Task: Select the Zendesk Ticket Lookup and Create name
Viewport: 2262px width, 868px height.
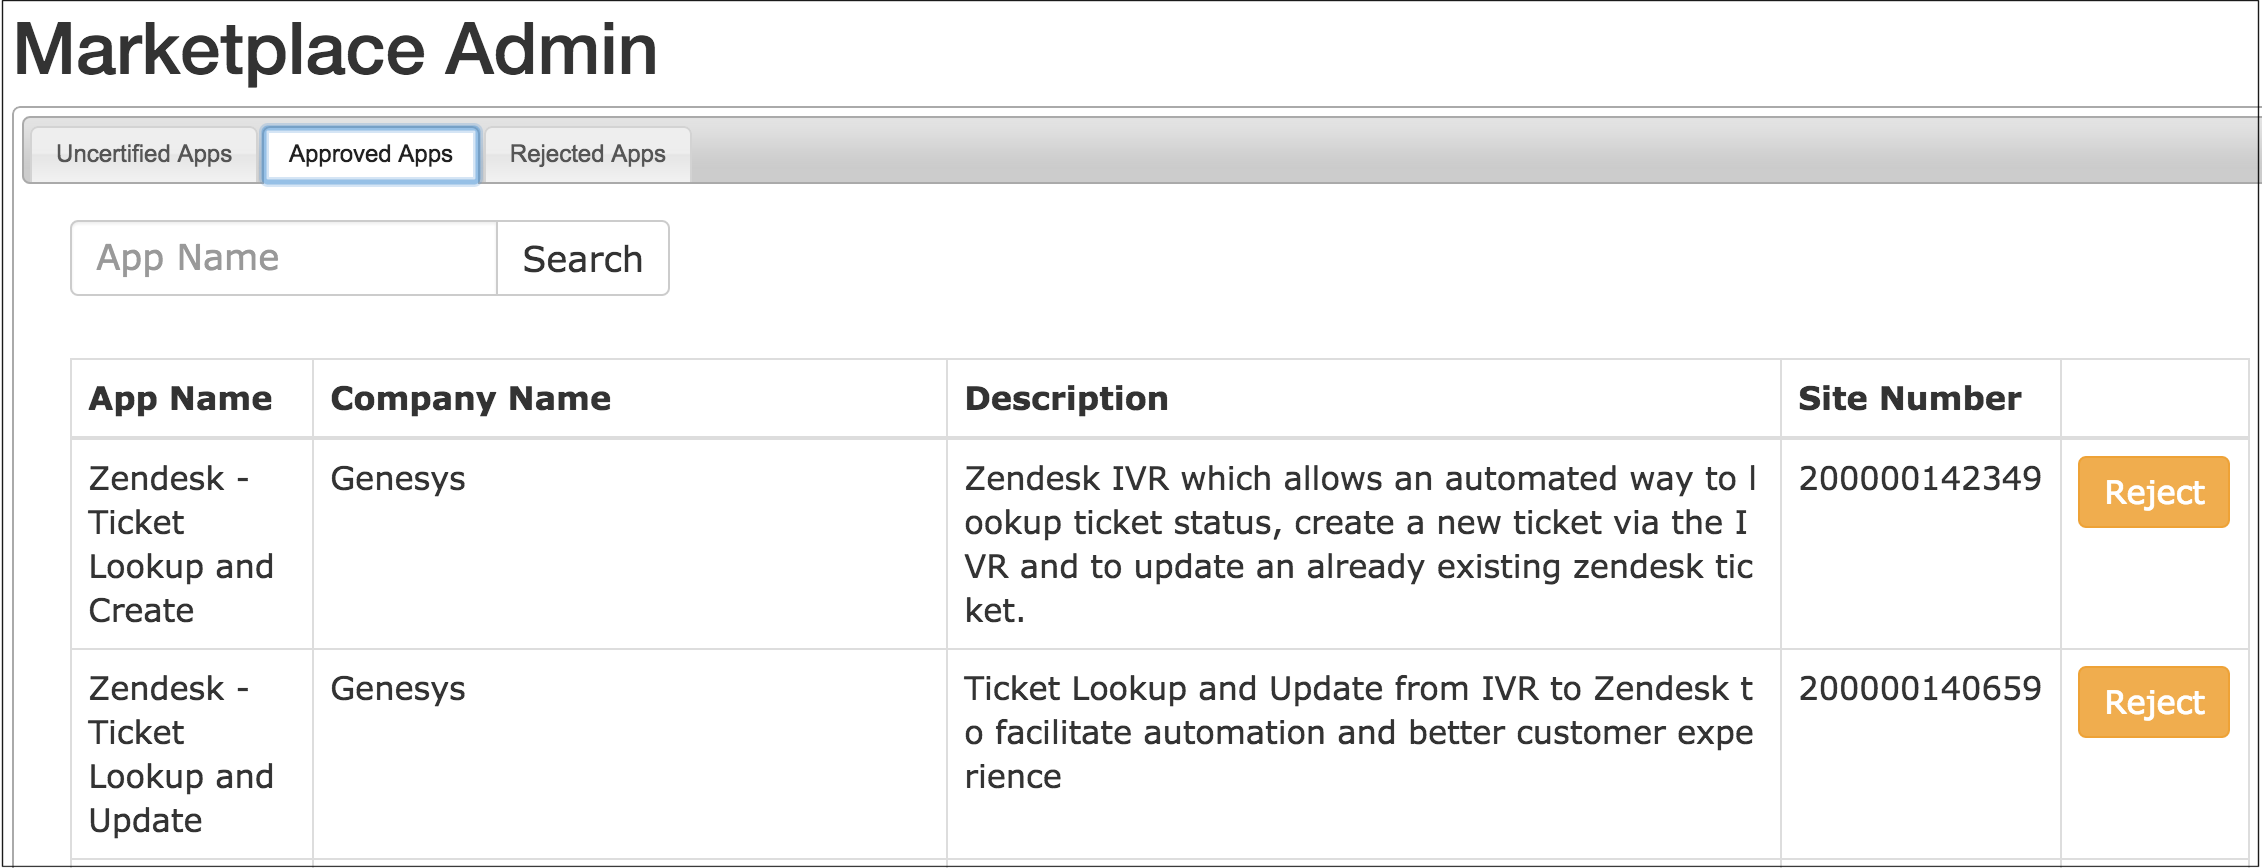Action: point(181,544)
